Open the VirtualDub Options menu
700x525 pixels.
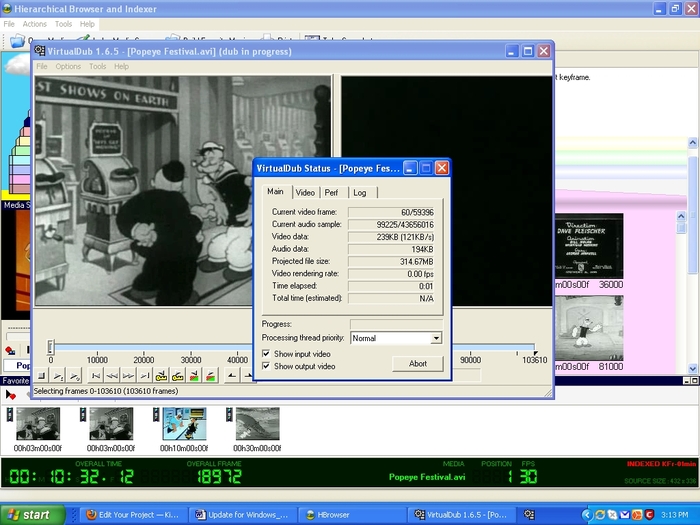[68, 66]
